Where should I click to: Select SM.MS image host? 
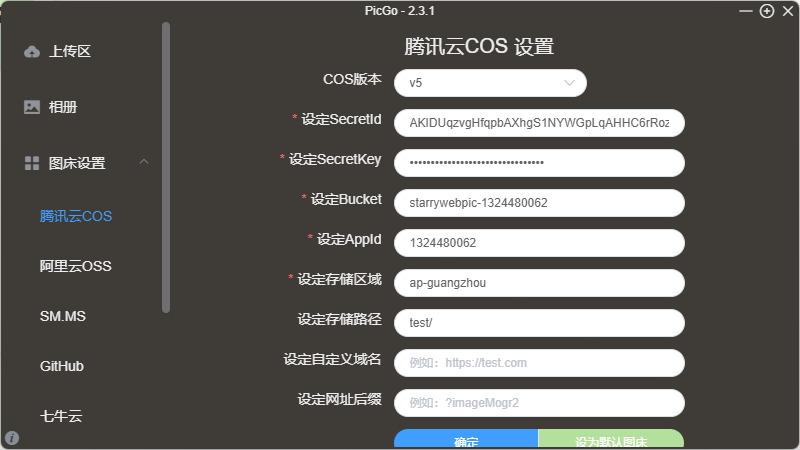[x=63, y=316]
